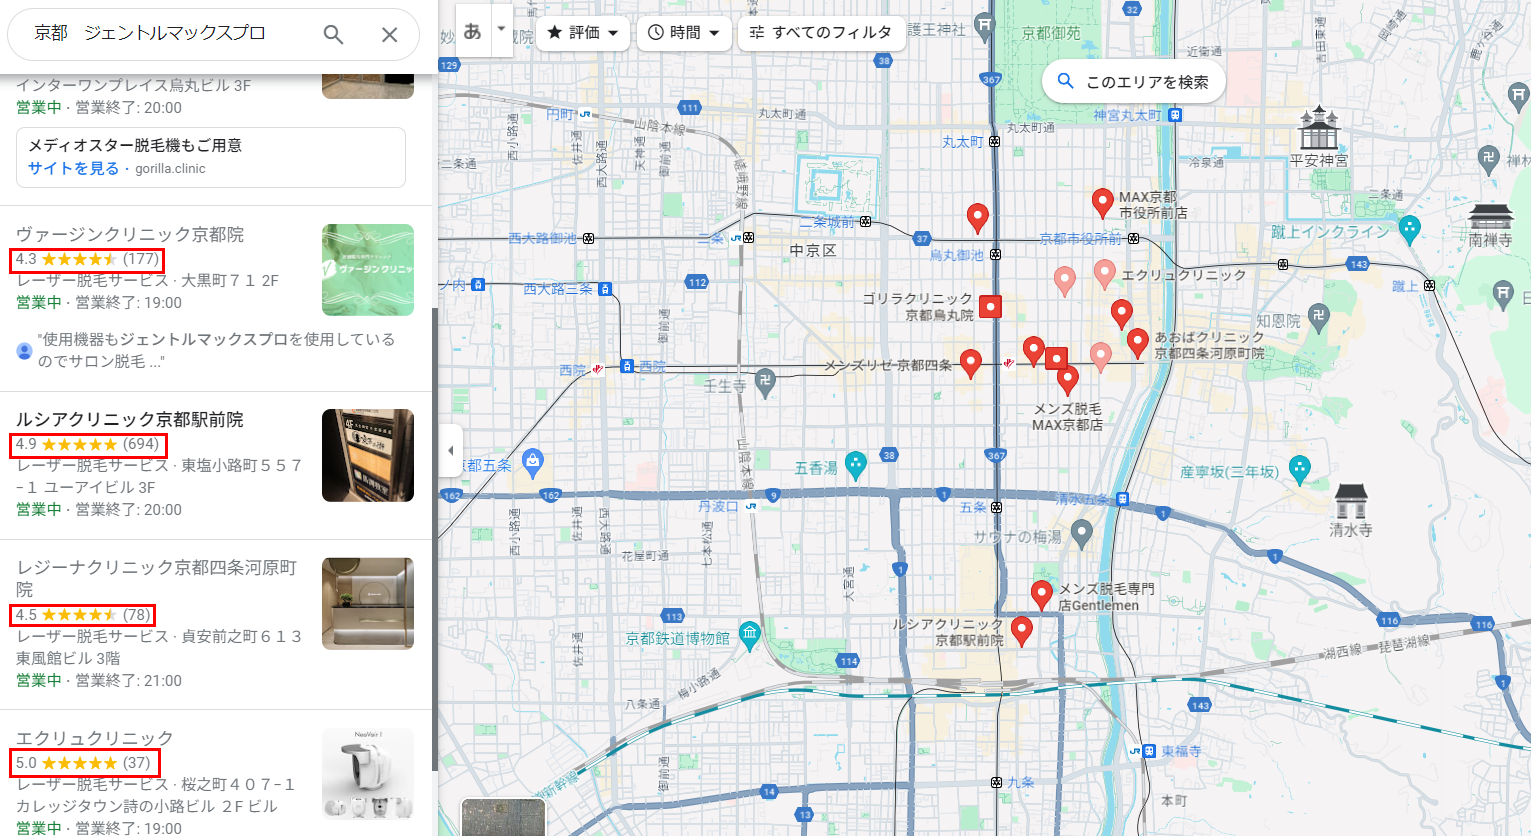The image size is (1531, 836).
Task: Select the ゴリラクリニック京都烏丸院 square marker
Action: (990, 306)
